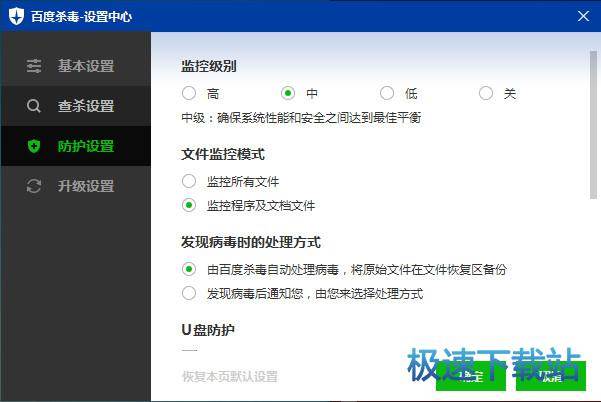Image resolution: width=601 pixels, height=402 pixels.
Task: Switch to the 查杀设置 tab
Action: point(76,106)
